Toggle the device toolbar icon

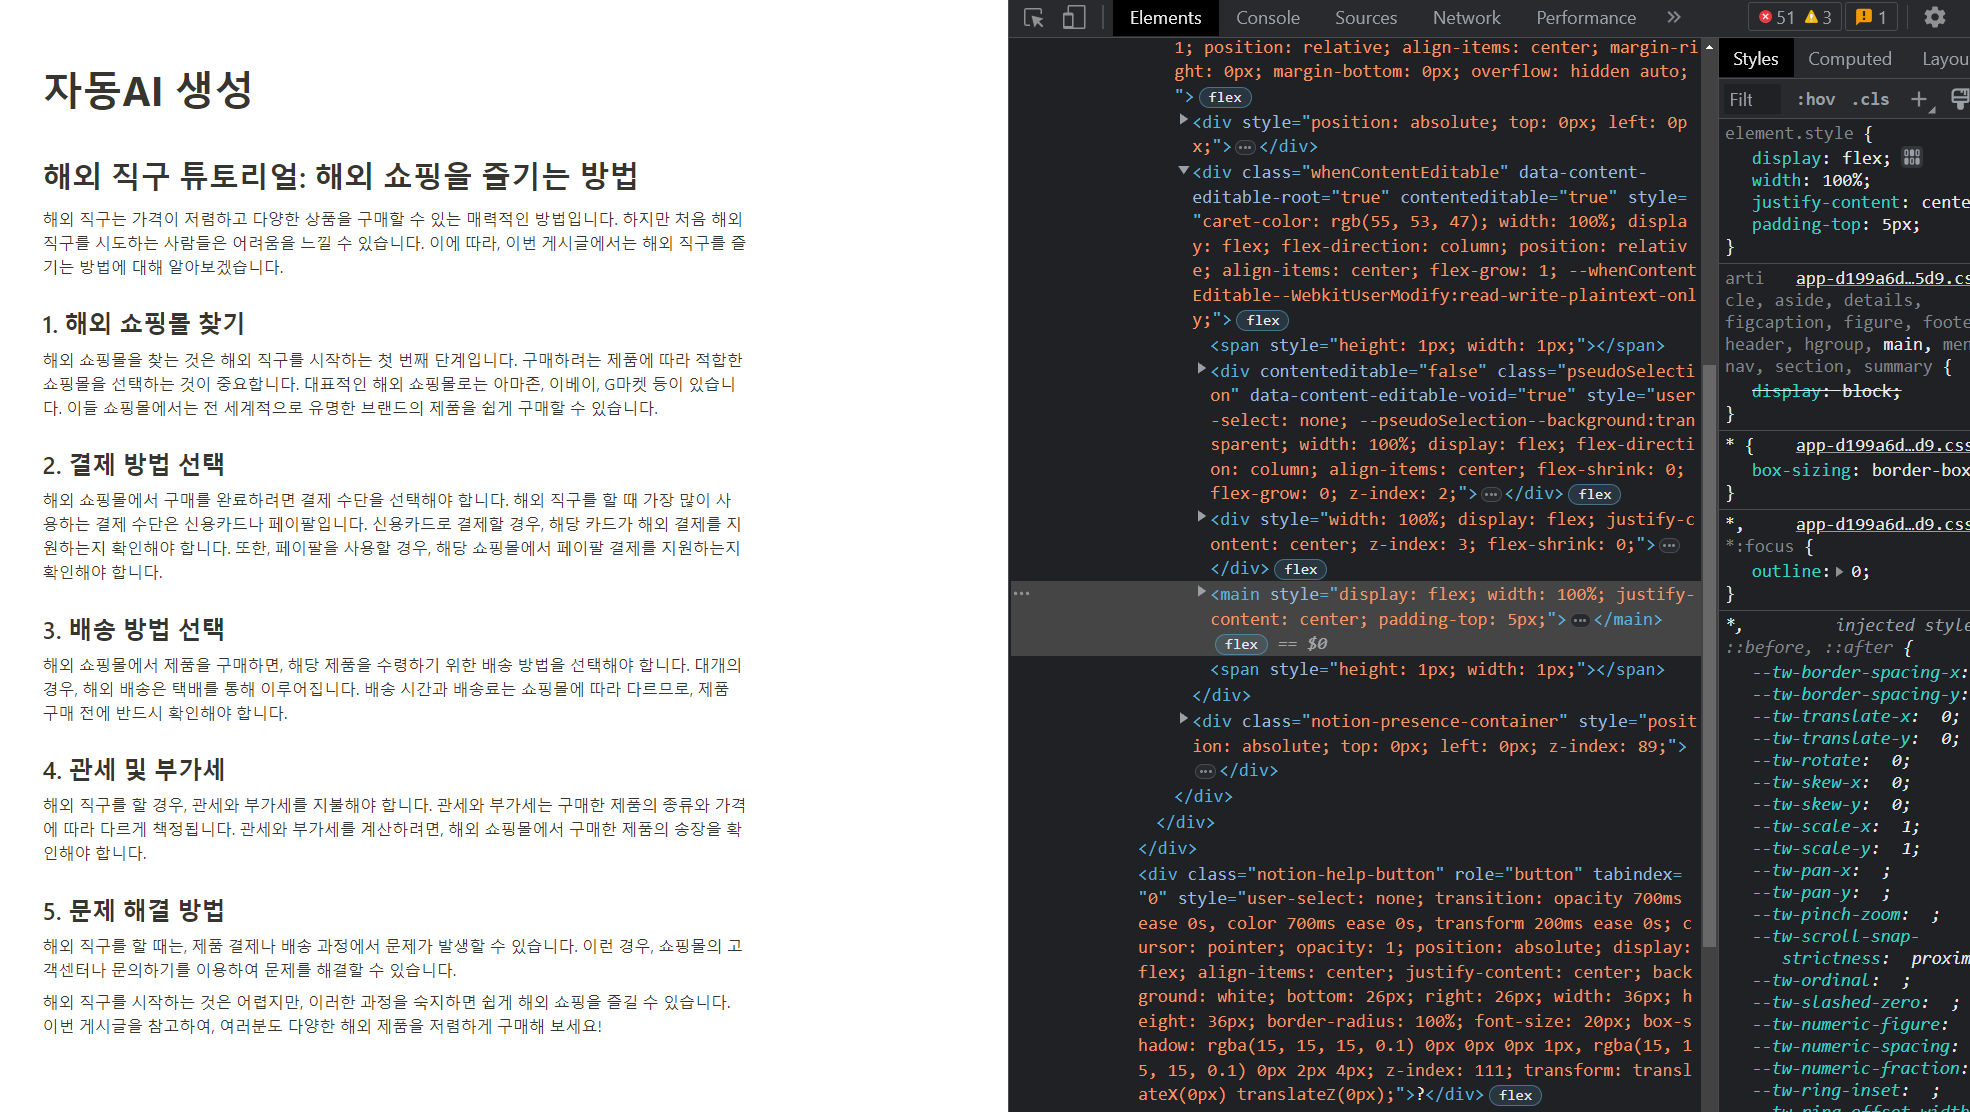(x=1074, y=18)
